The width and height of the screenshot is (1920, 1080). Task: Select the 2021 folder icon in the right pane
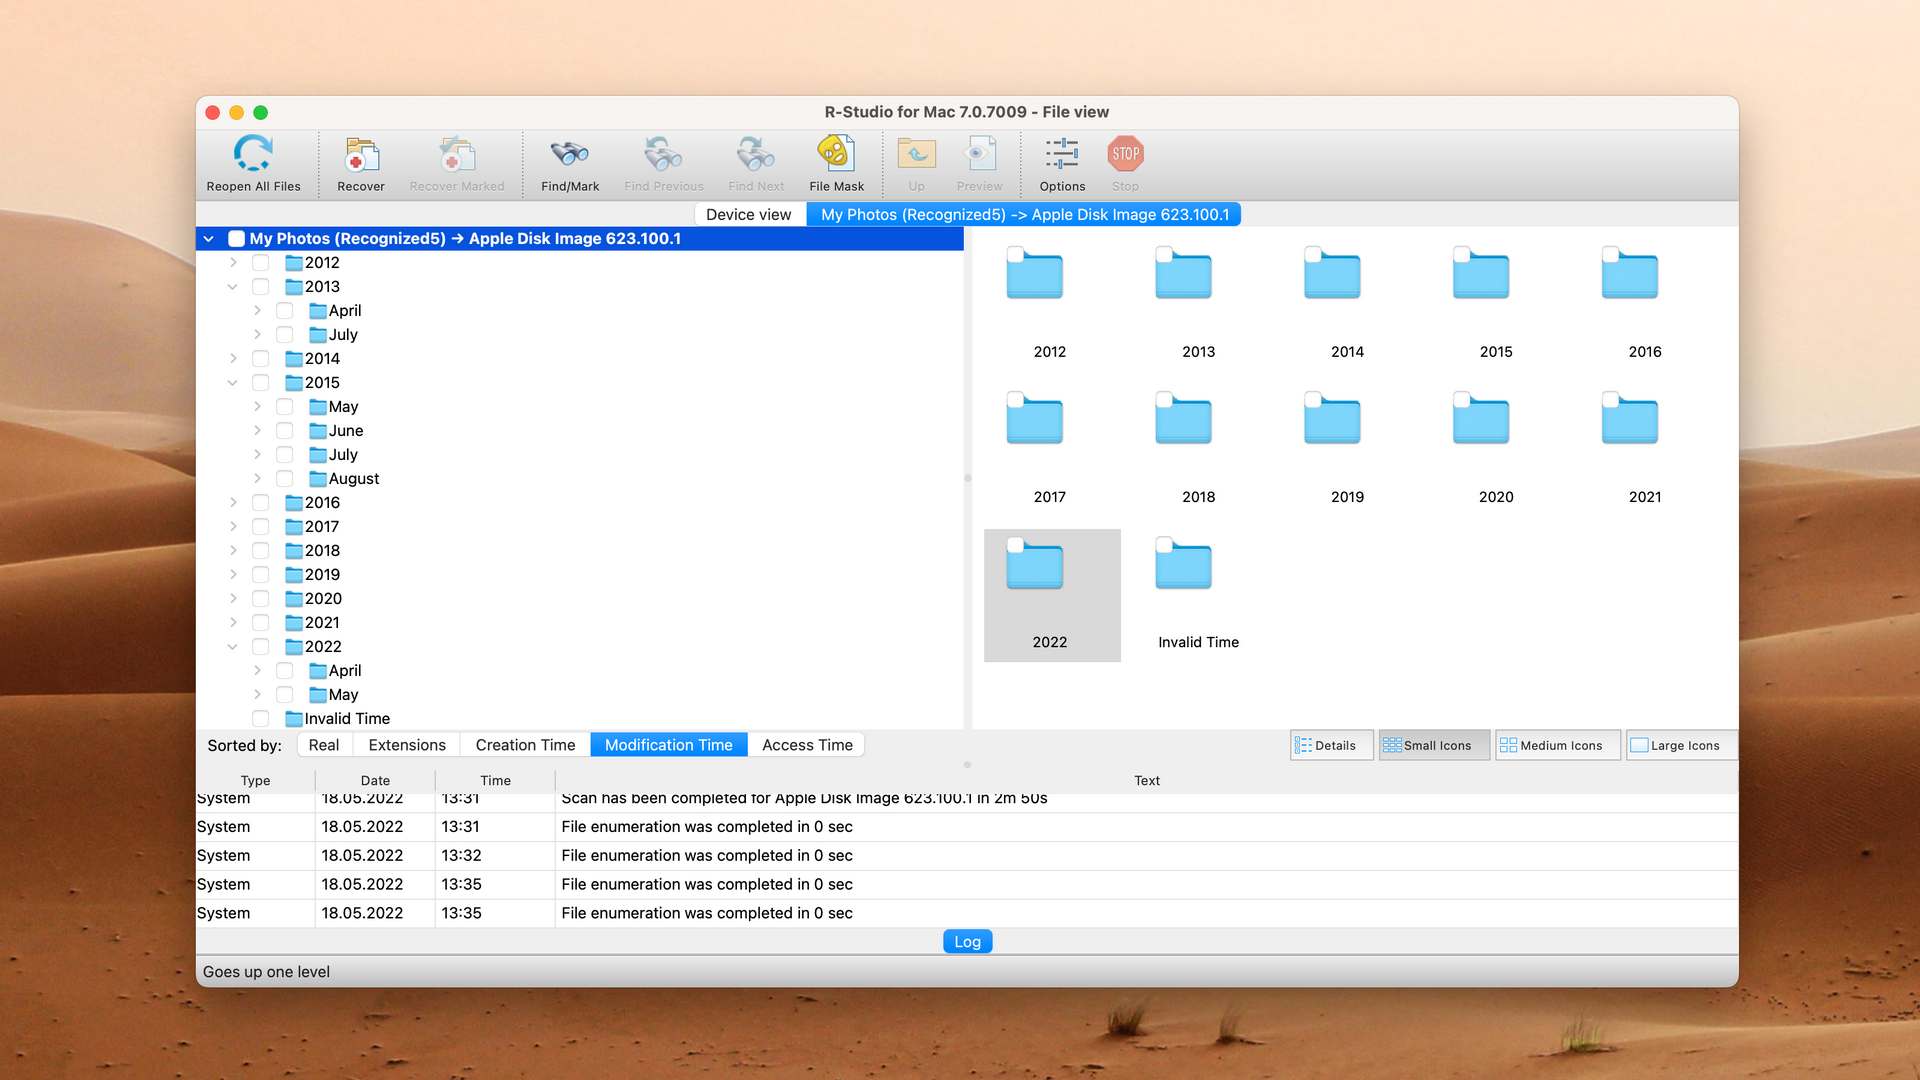(1630, 418)
